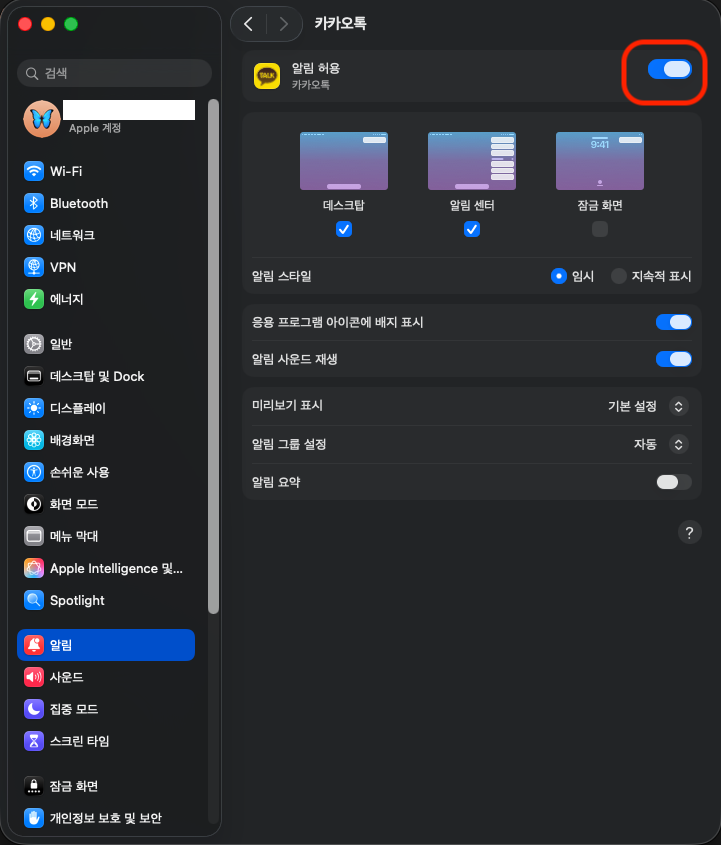721x845 pixels.
Task: Go back with the left chevron button
Action: (248, 24)
